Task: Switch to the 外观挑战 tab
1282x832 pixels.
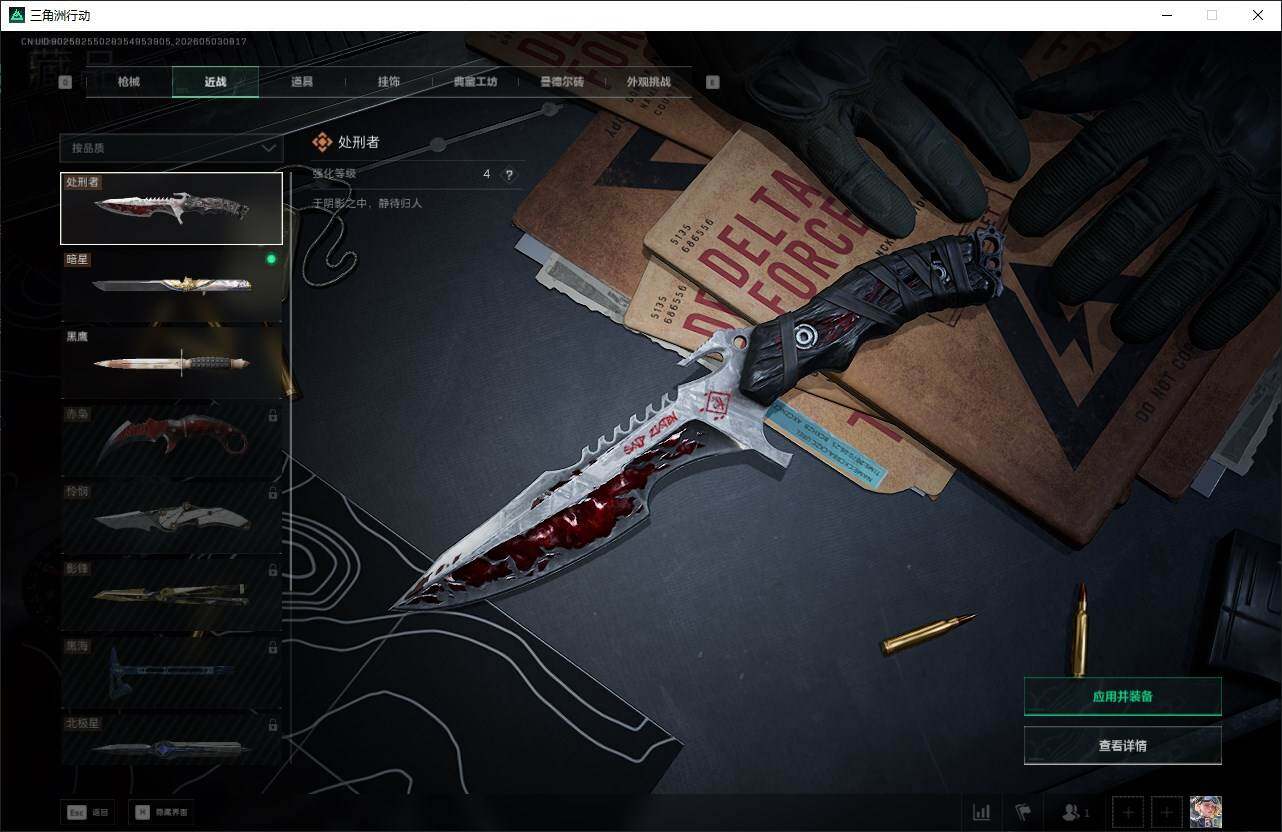Action: click(648, 82)
